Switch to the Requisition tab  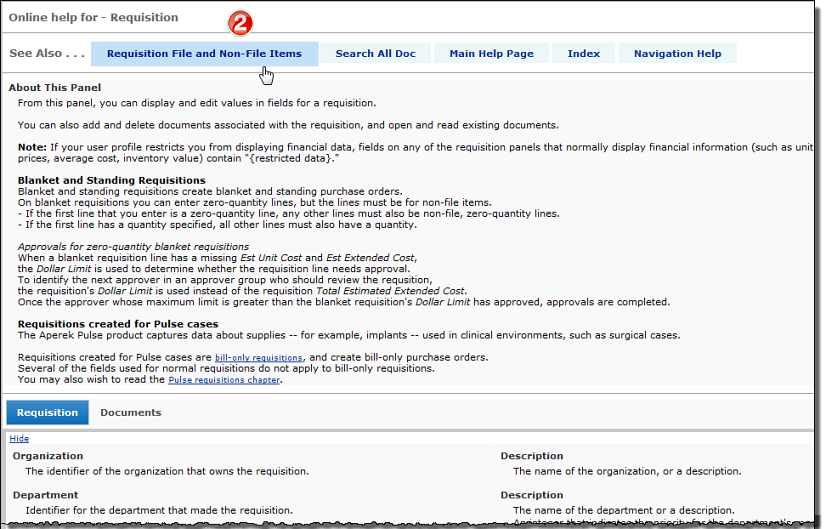pos(47,412)
